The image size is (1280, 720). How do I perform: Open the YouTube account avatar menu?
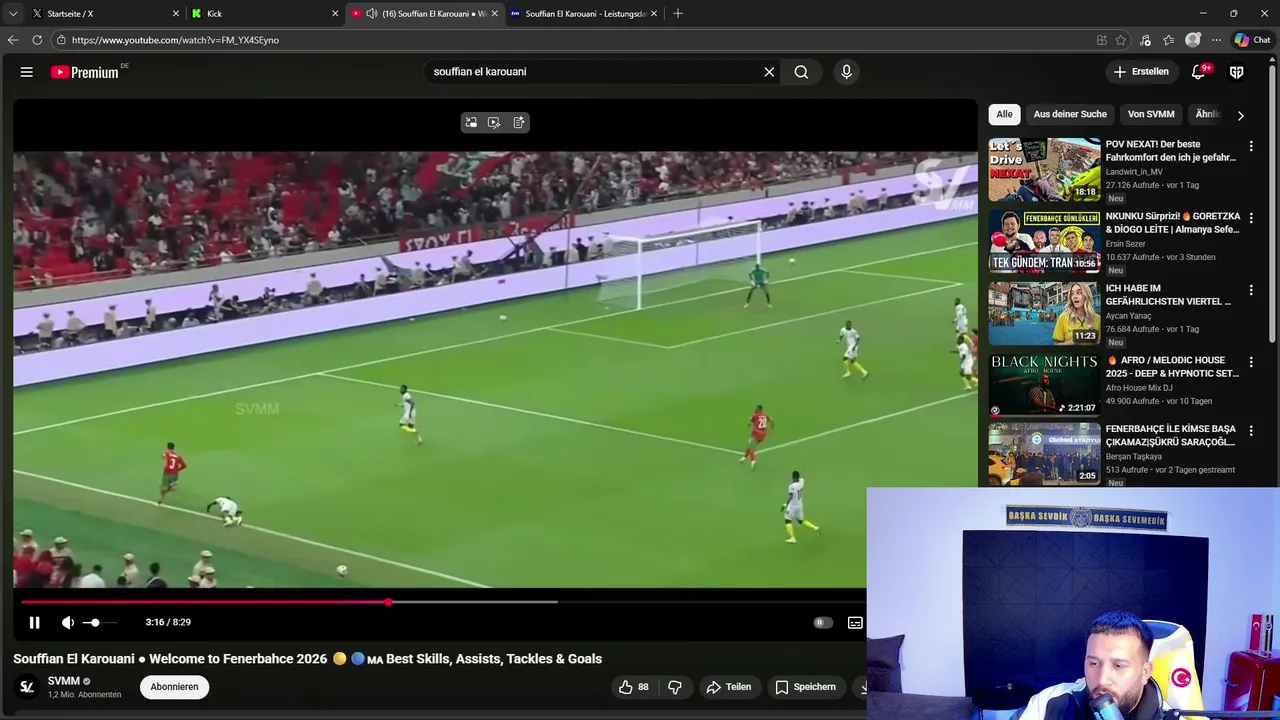pos(1237,72)
